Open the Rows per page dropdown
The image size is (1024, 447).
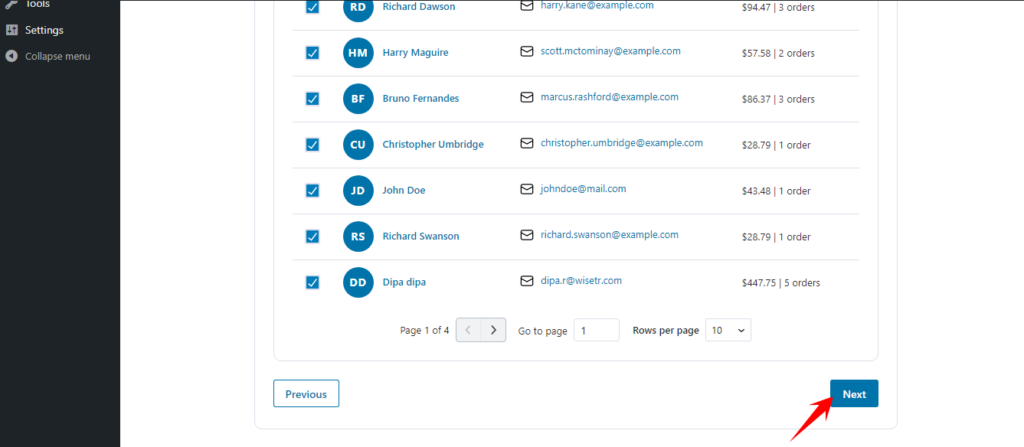[728, 331]
